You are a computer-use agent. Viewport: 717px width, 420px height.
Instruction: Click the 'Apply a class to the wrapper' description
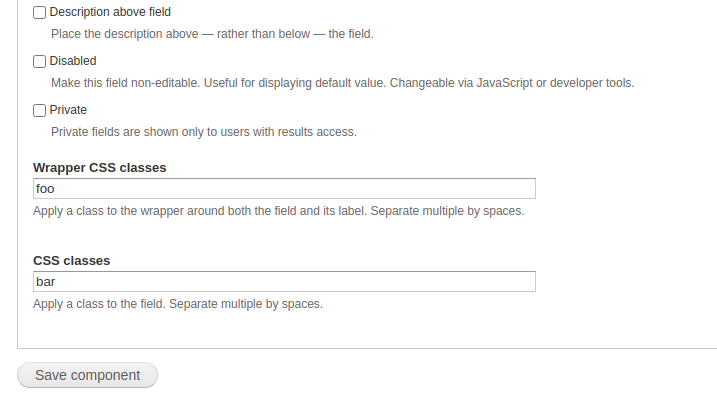coord(278,211)
